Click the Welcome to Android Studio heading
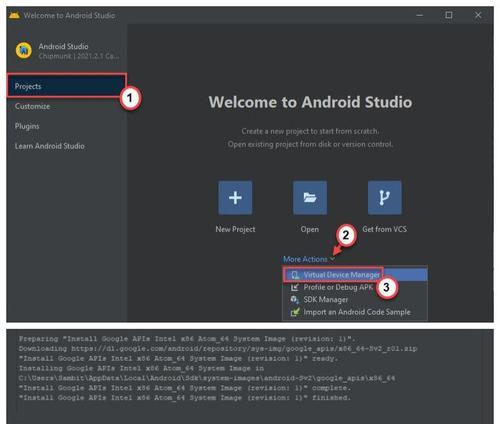The width and height of the screenshot is (500, 424). click(x=310, y=102)
